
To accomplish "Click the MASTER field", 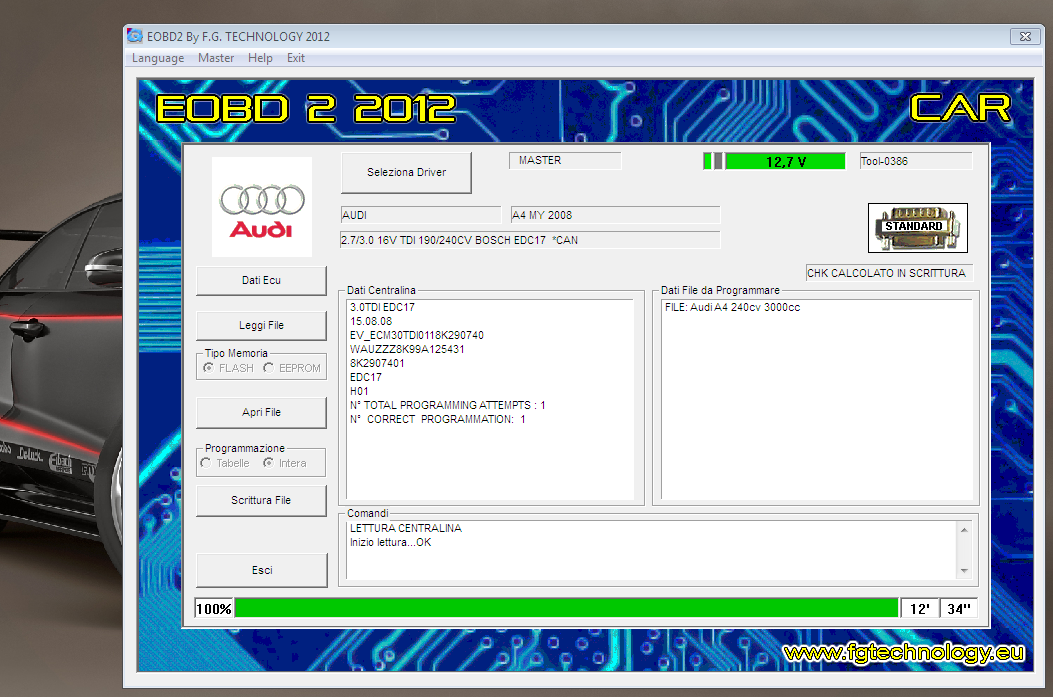I will 565,160.
